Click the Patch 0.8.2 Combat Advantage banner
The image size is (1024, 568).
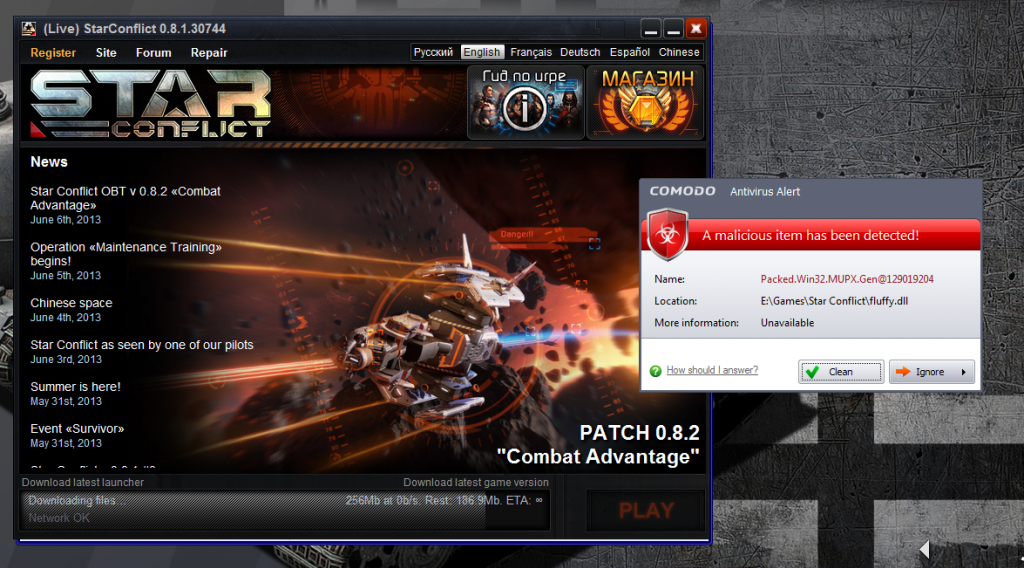point(598,445)
